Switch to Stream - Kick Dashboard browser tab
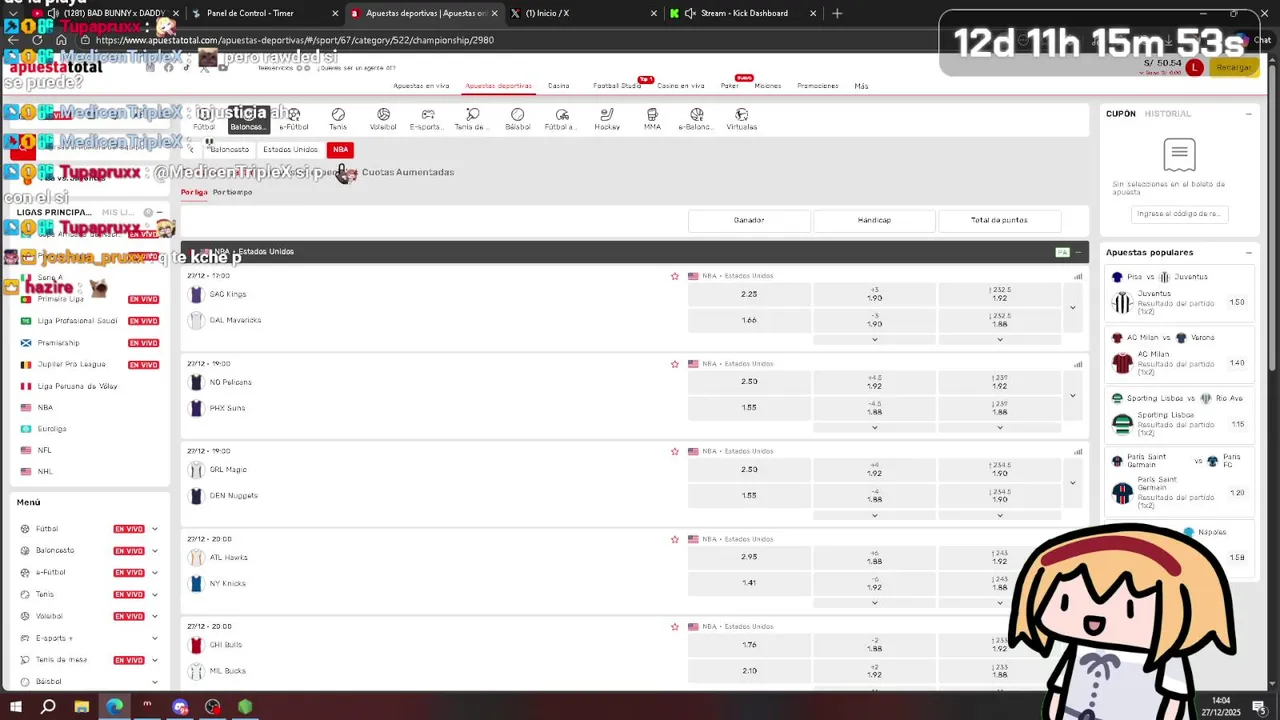The height and width of the screenshot is (720, 1280). click(744, 13)
